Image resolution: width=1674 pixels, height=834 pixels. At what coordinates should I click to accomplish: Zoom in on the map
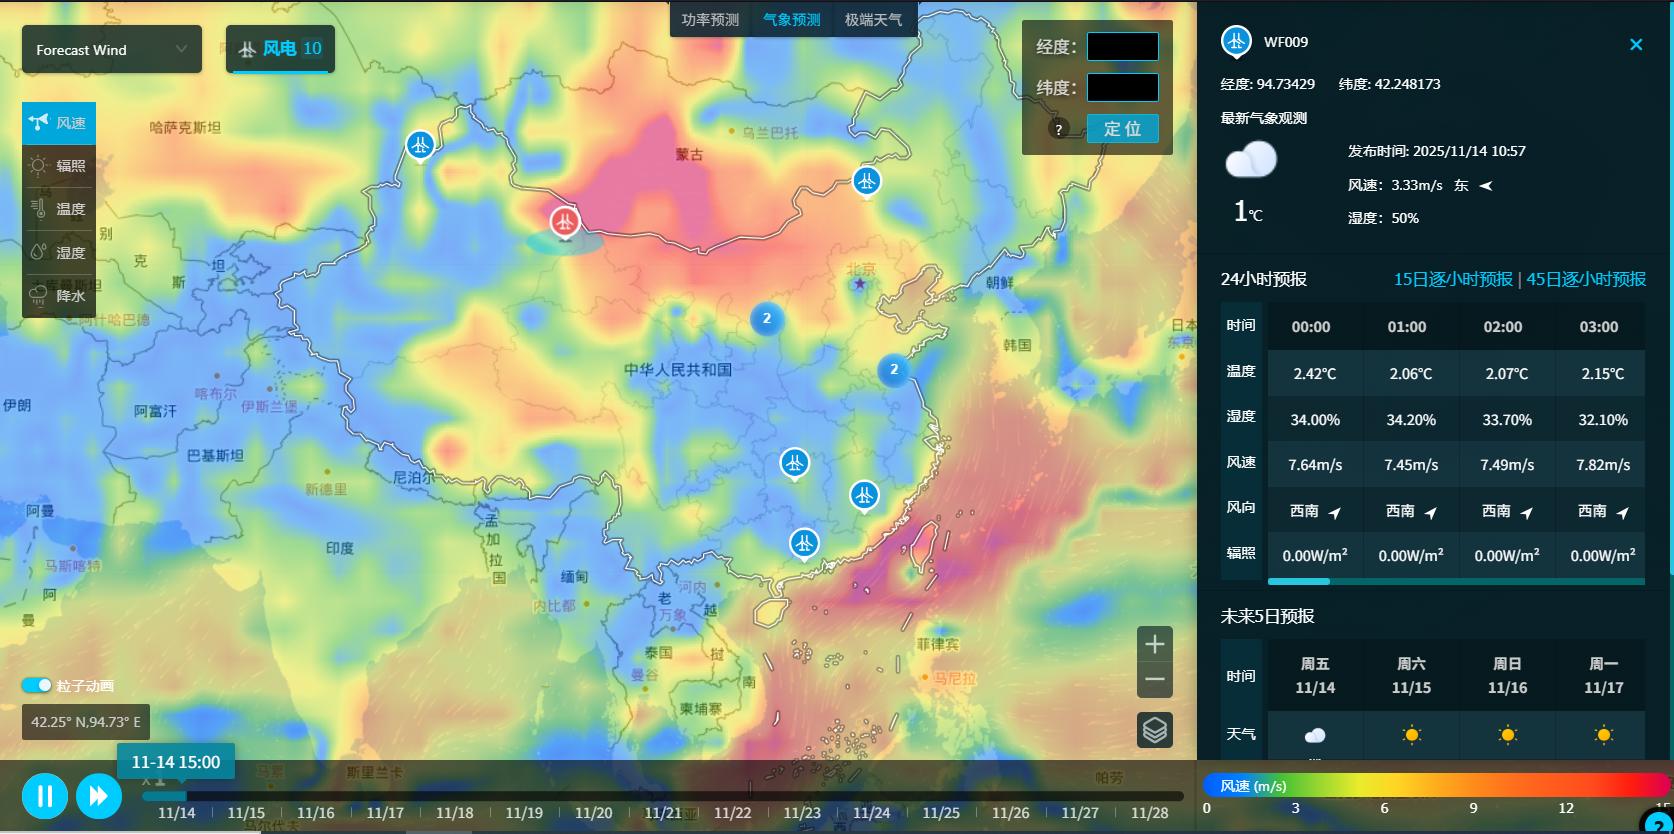[x=1154, y=644]
